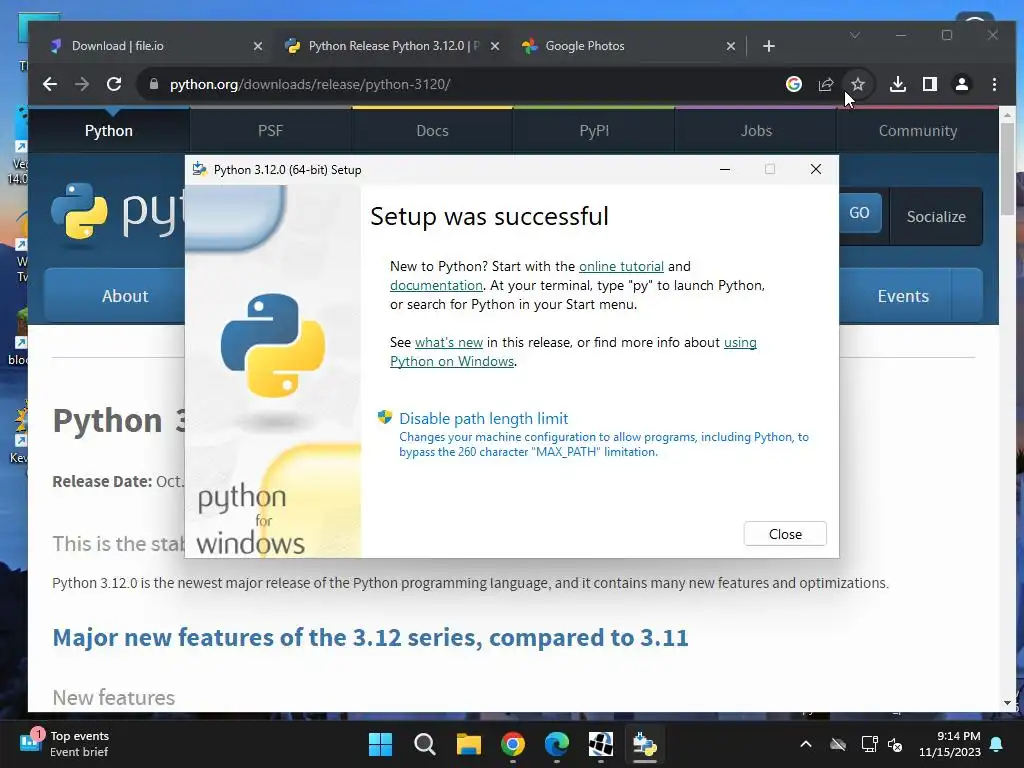Close the Python Release tab

tap(495, 46)
